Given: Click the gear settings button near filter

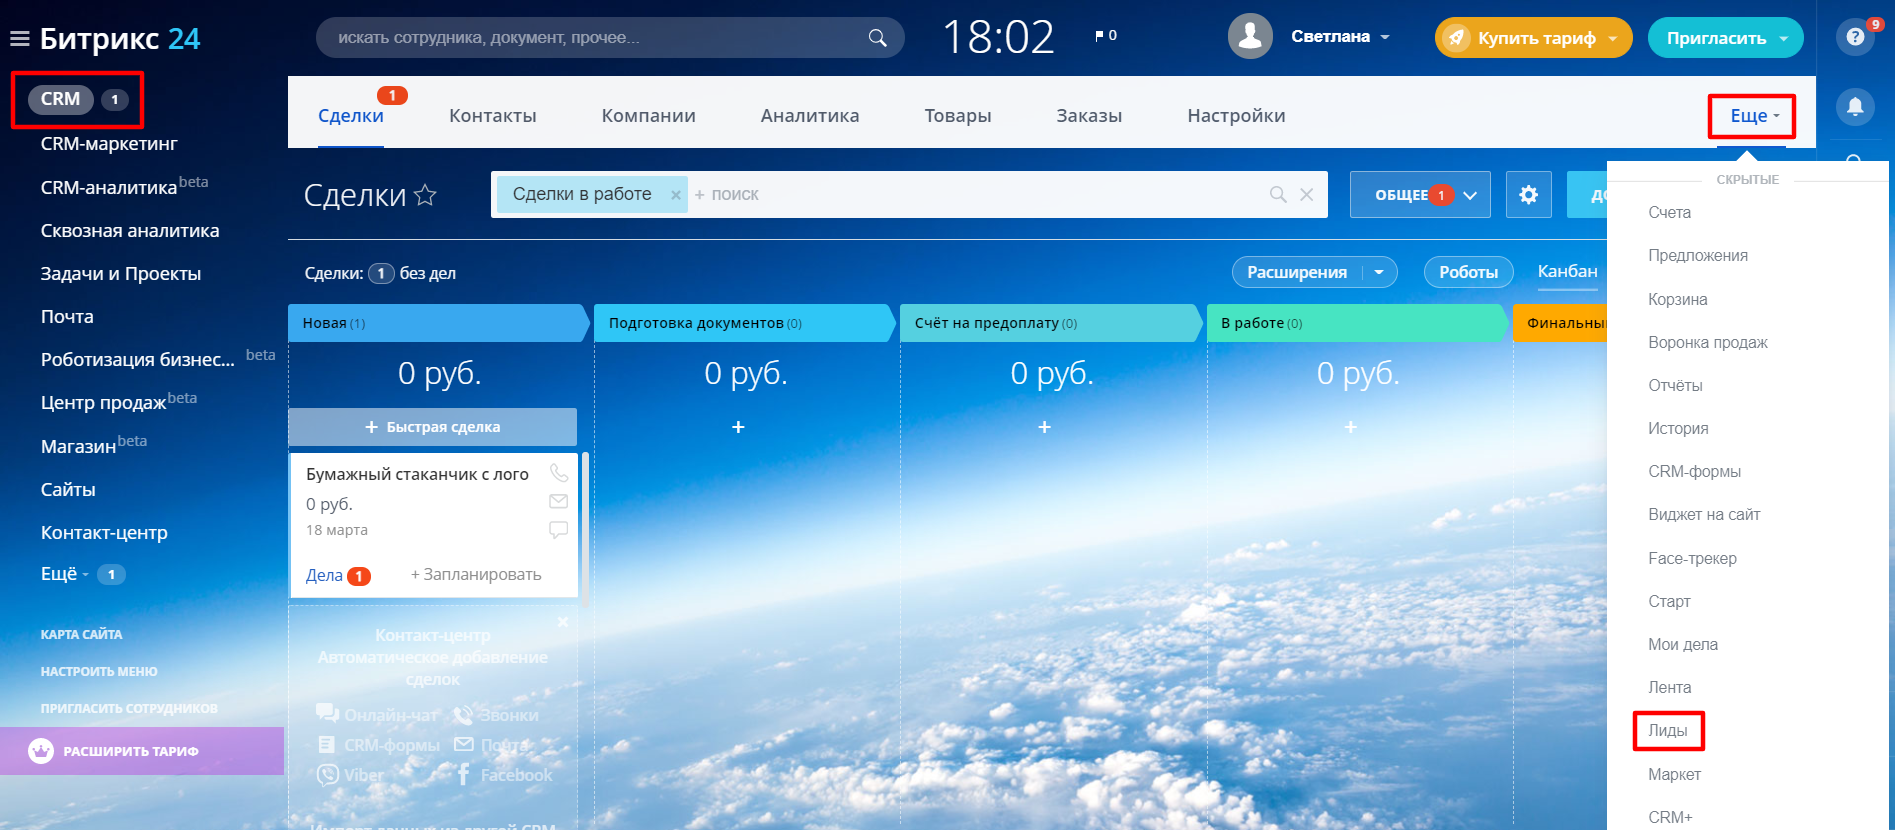Looking at the screenshot, I should (x=1528, y=195).
